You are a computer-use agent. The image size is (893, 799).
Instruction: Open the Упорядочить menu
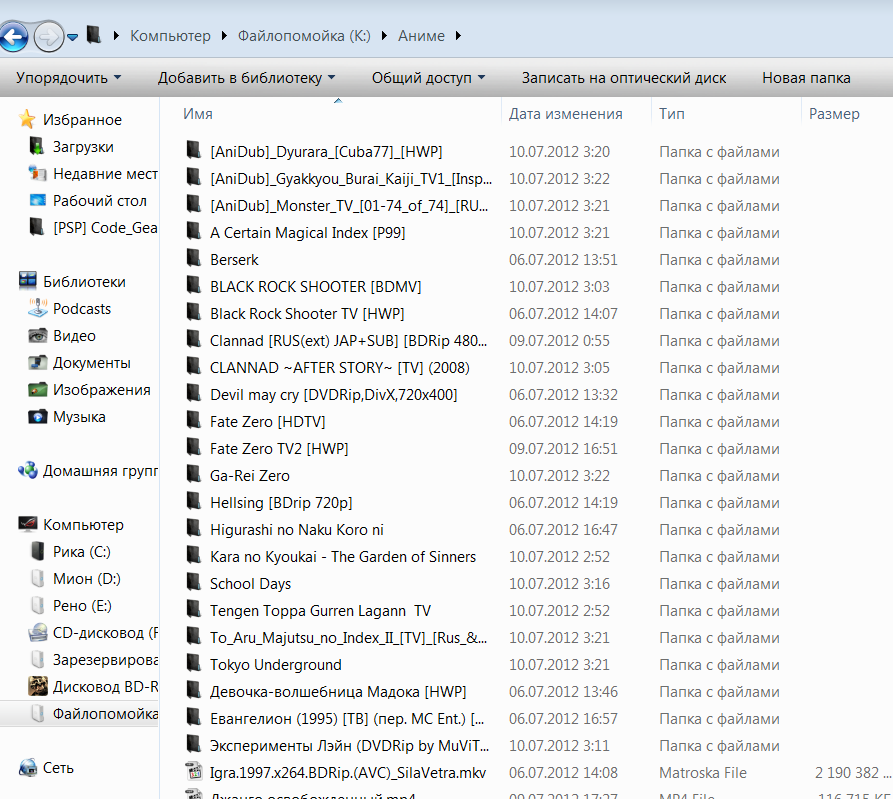68,77
